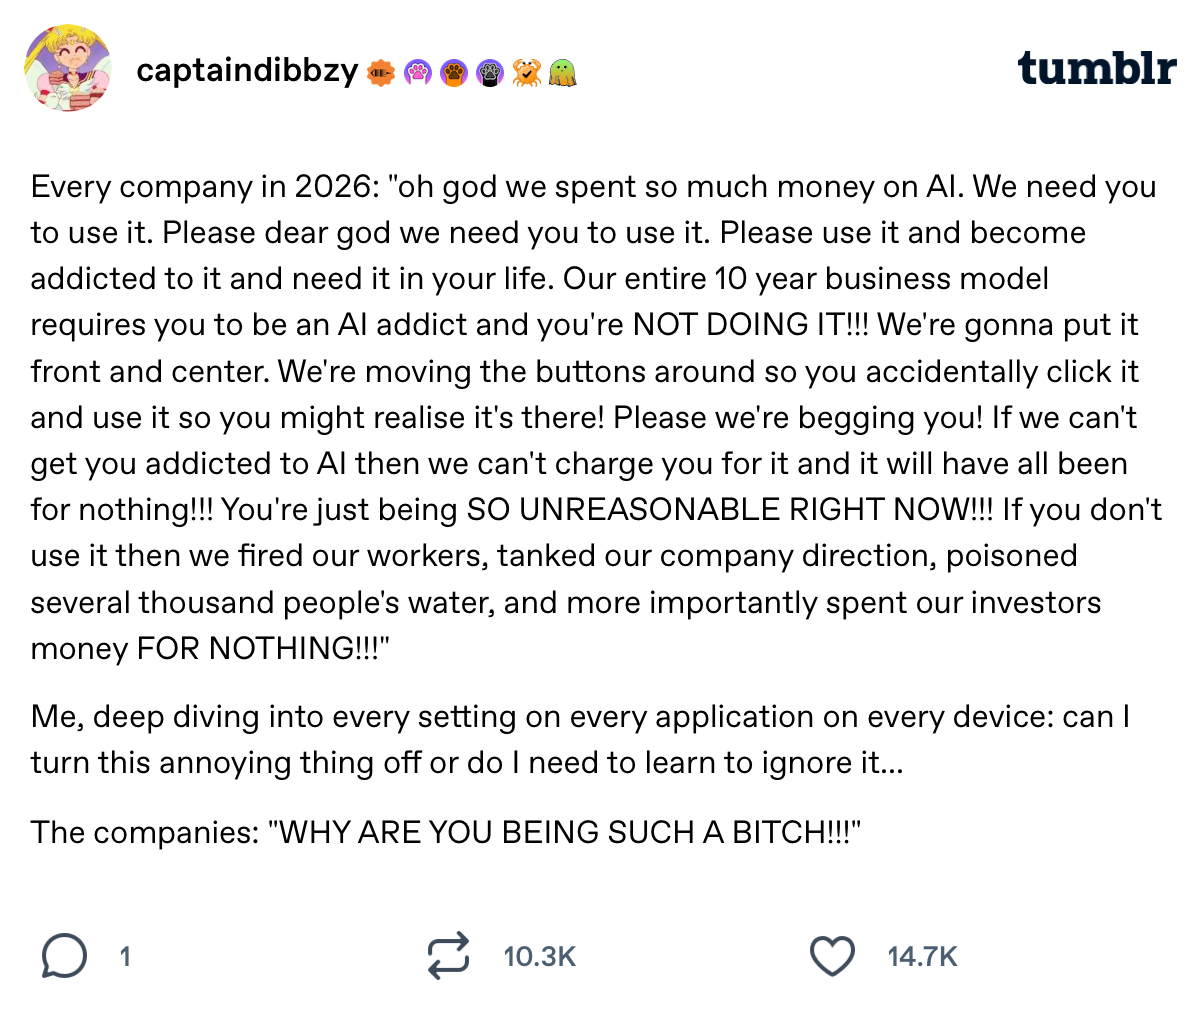
Task: Click the pink paw print badge
Action: 418,73
